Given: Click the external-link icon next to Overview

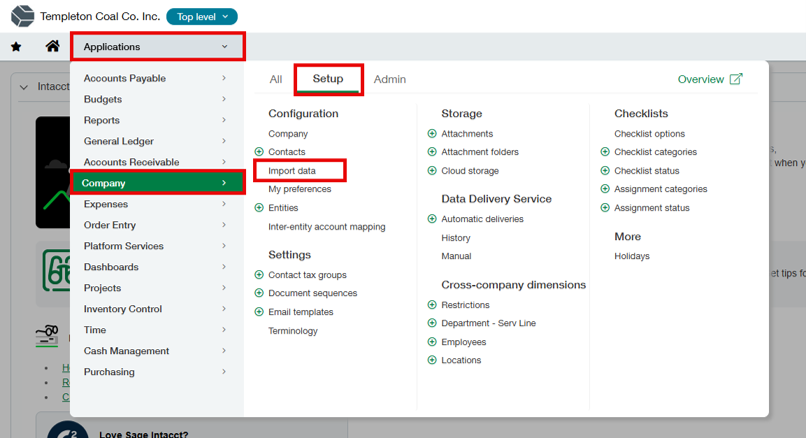Looking at the screenshot, I should click(x=736, y=79).
